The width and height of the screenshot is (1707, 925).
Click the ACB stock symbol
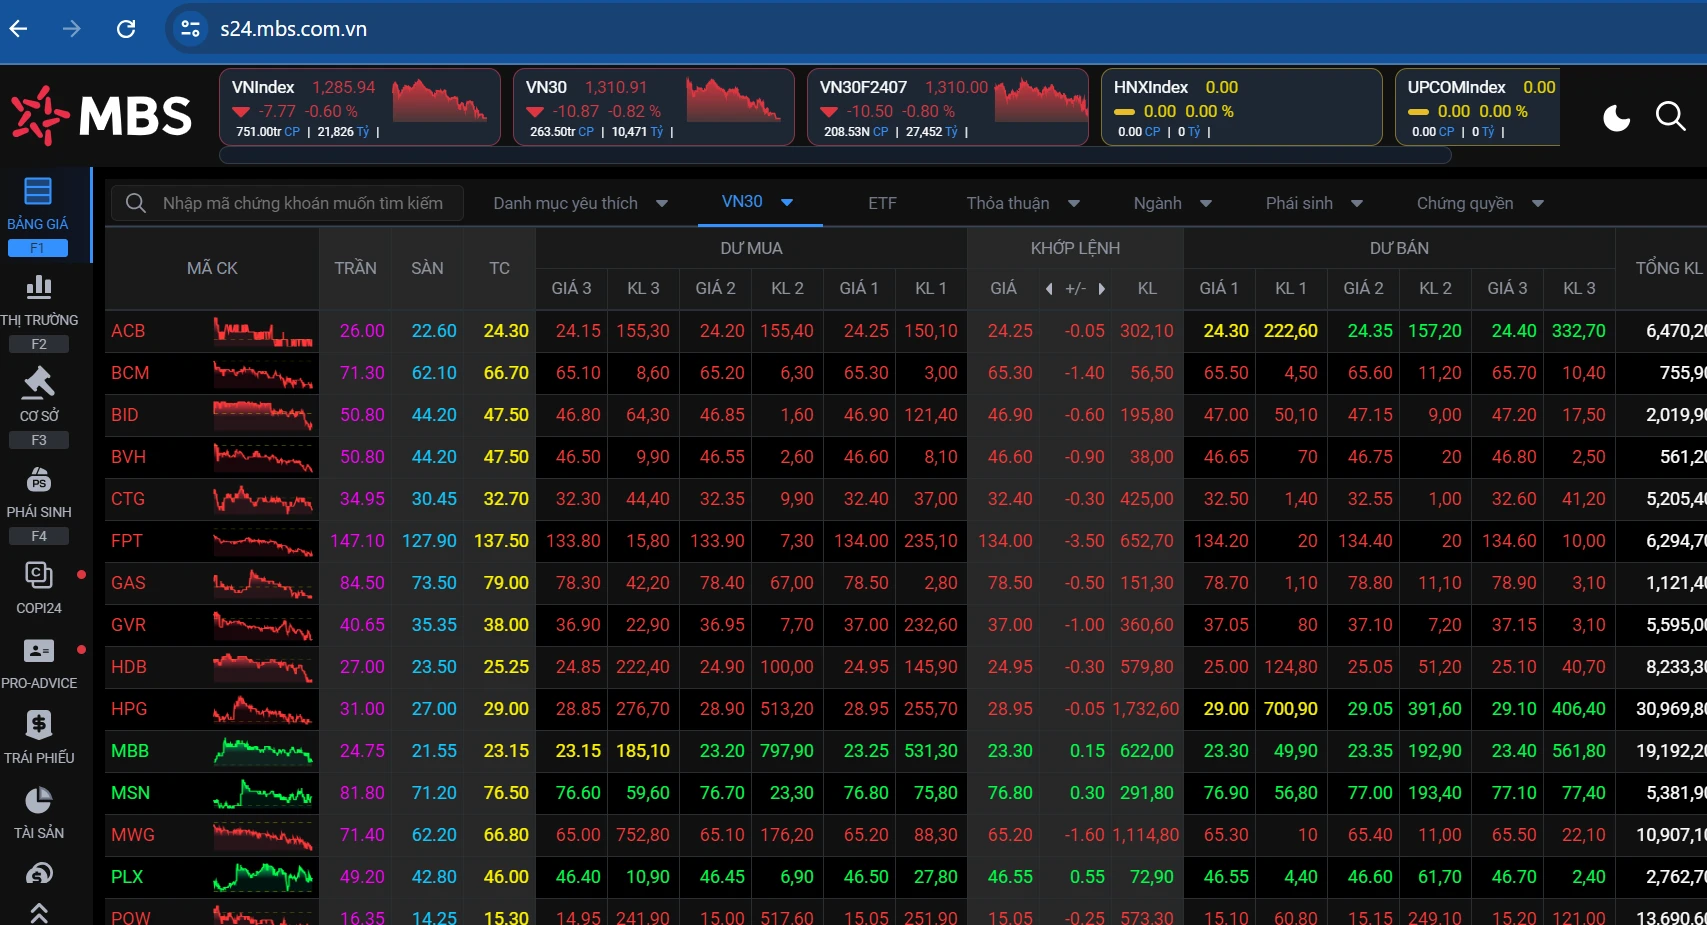128,331
